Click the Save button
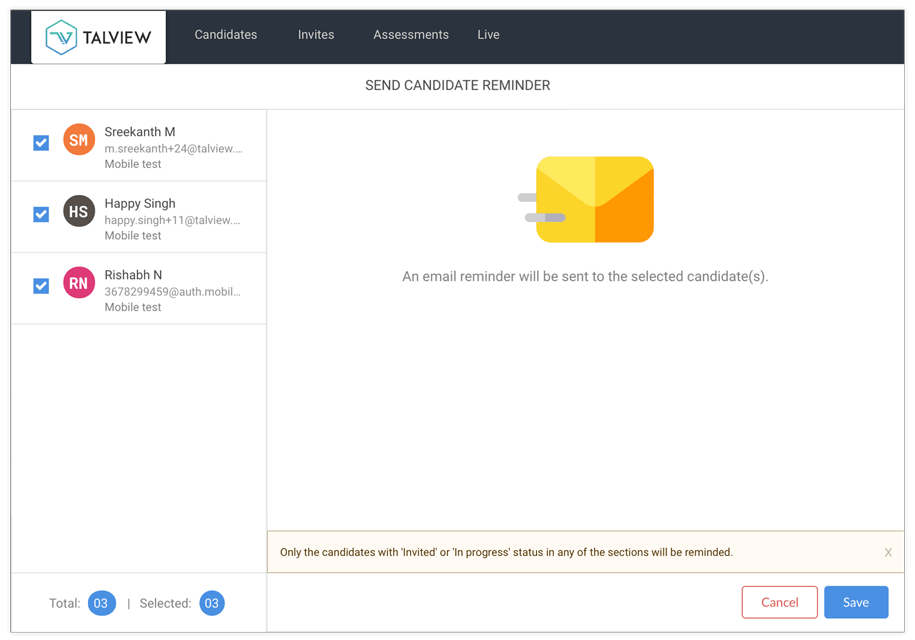The height and width of the screenshot is (640, 915). 856,602
